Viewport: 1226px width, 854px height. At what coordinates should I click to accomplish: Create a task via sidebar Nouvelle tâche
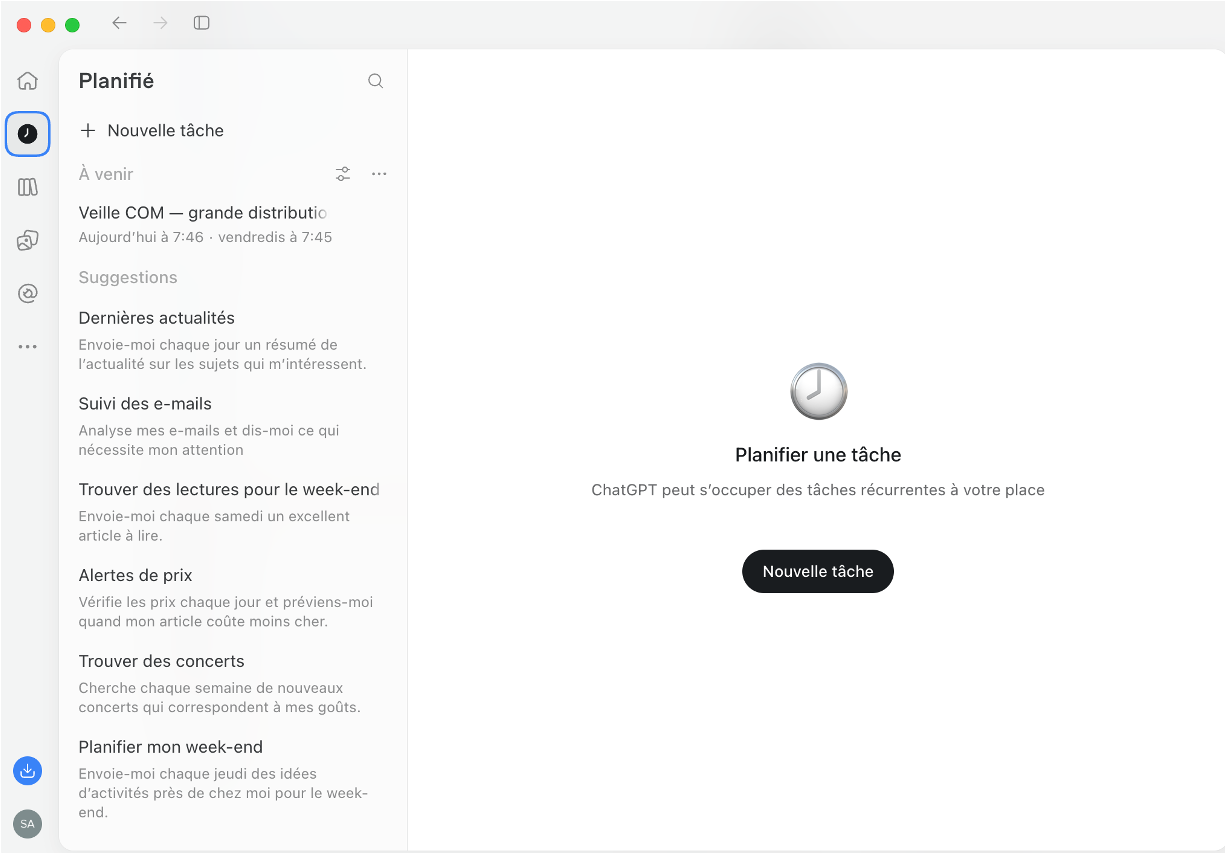pos(152,130)
